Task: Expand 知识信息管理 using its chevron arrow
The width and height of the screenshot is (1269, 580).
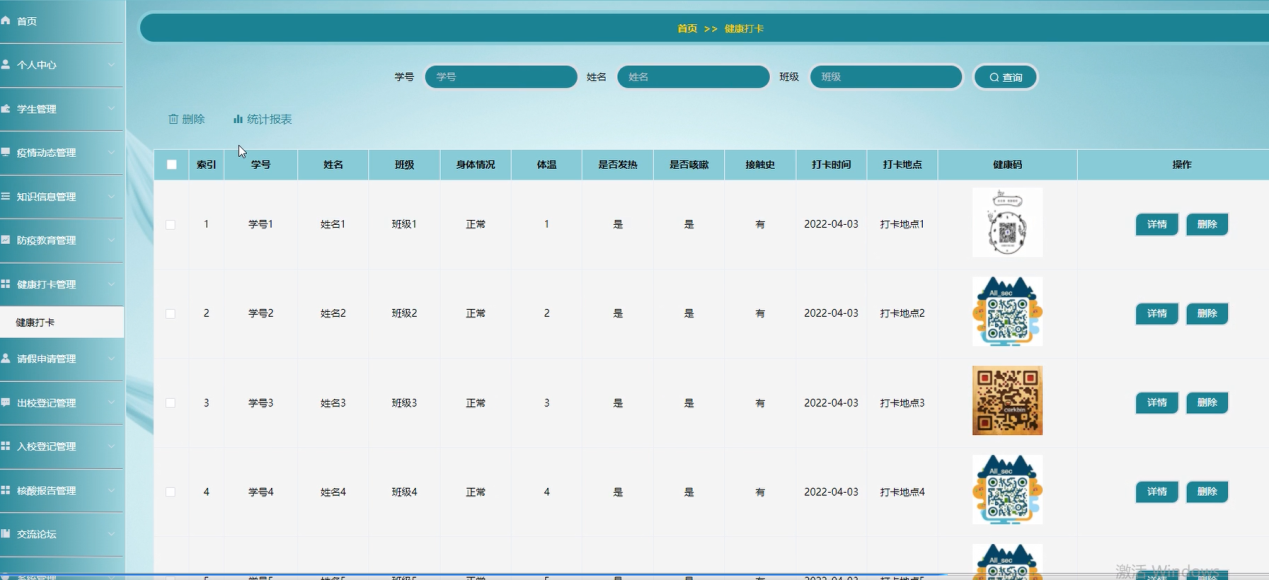Action: point(112,197)
